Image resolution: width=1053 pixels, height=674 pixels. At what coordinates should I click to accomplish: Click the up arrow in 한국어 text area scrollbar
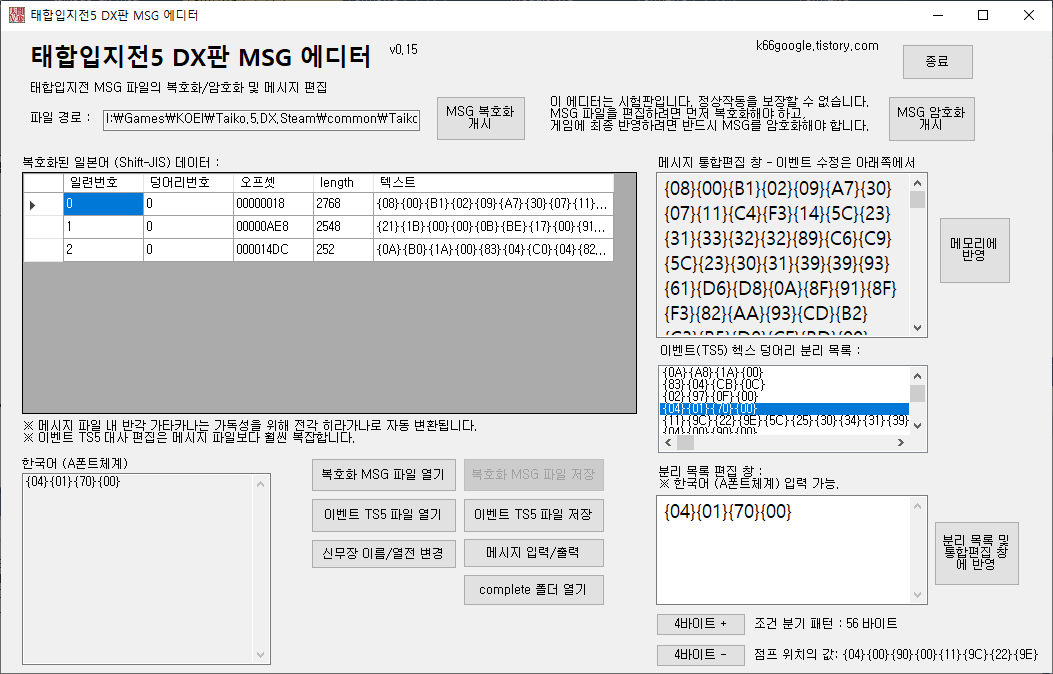tap(261, 483)
